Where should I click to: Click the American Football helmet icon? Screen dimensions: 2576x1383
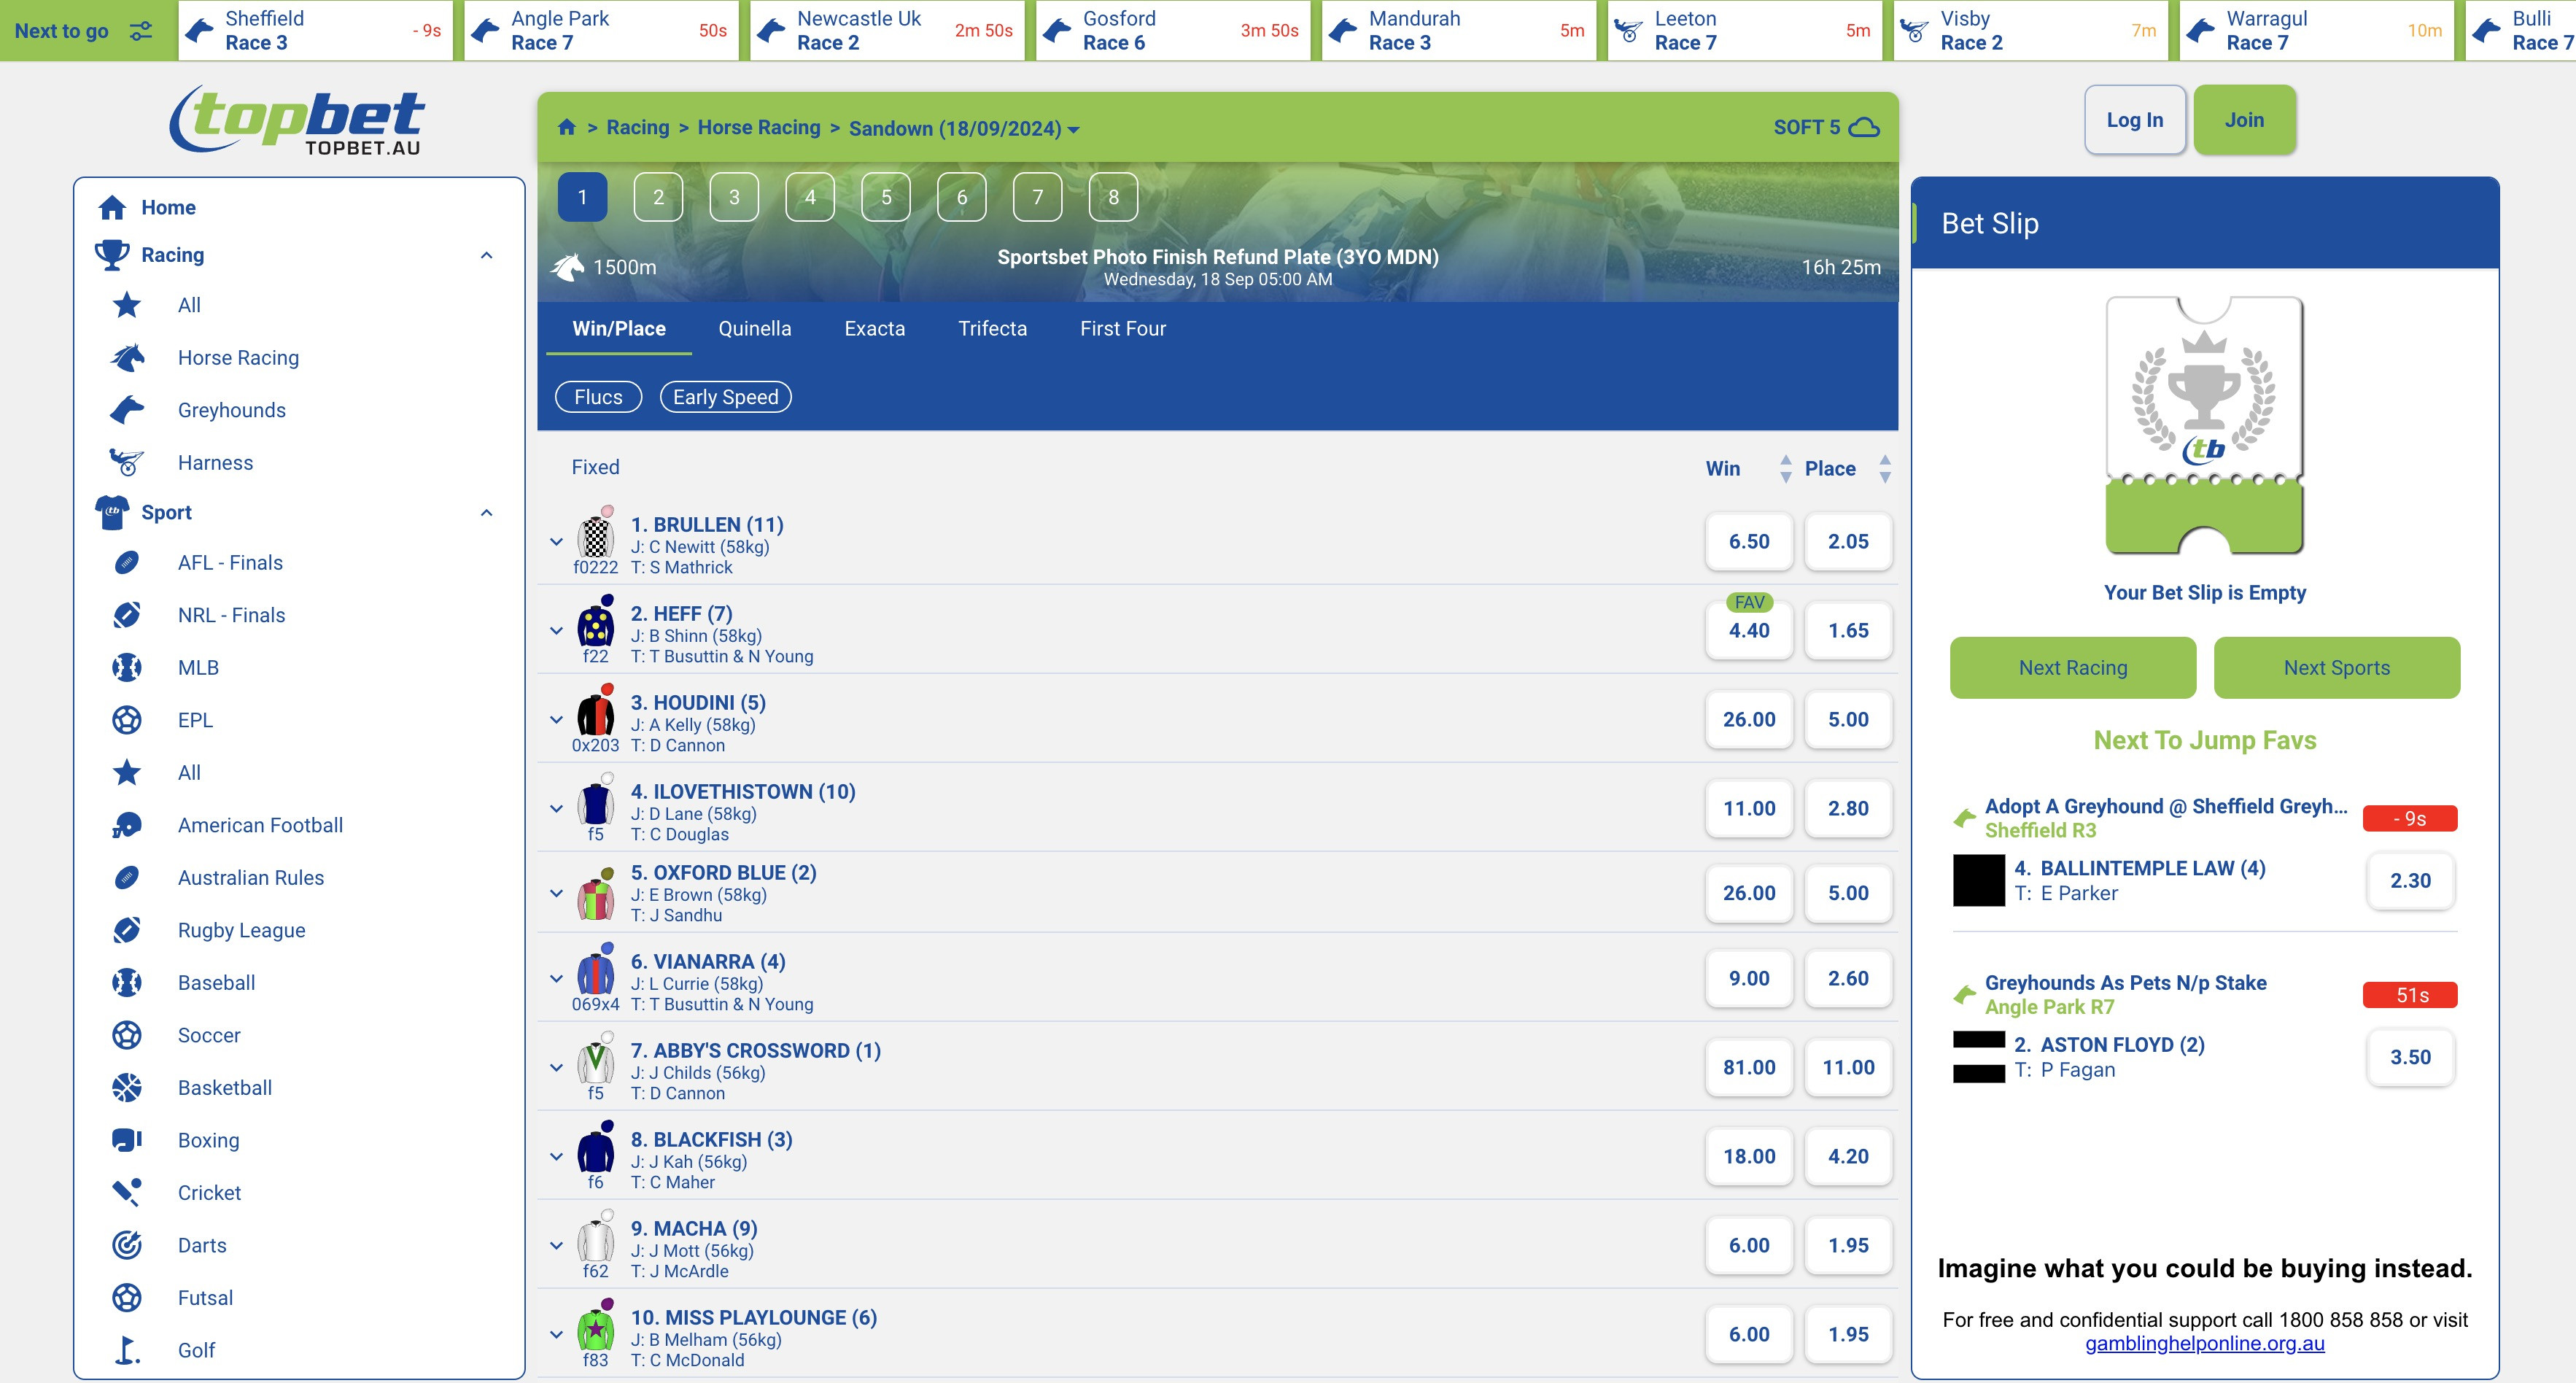(x=127, y=825)
